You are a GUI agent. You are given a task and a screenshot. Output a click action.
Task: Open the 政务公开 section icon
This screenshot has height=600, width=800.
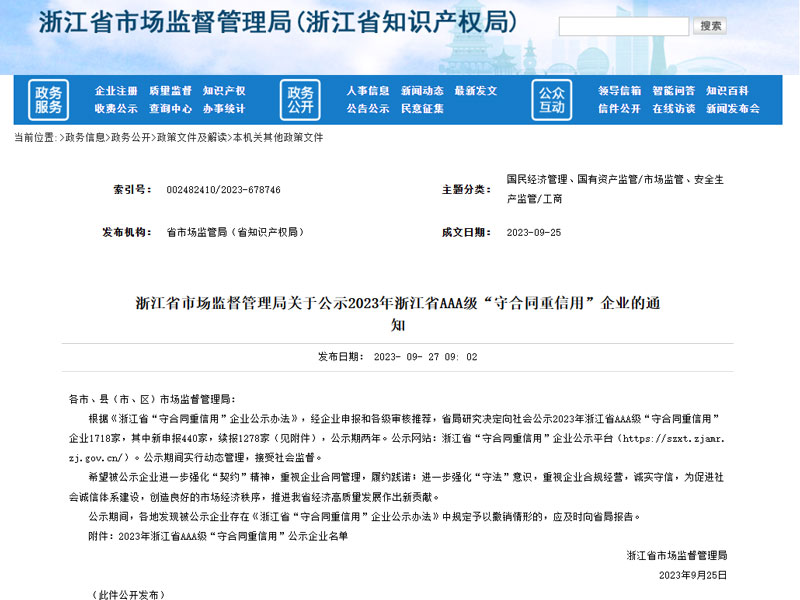tap(301, 100)
